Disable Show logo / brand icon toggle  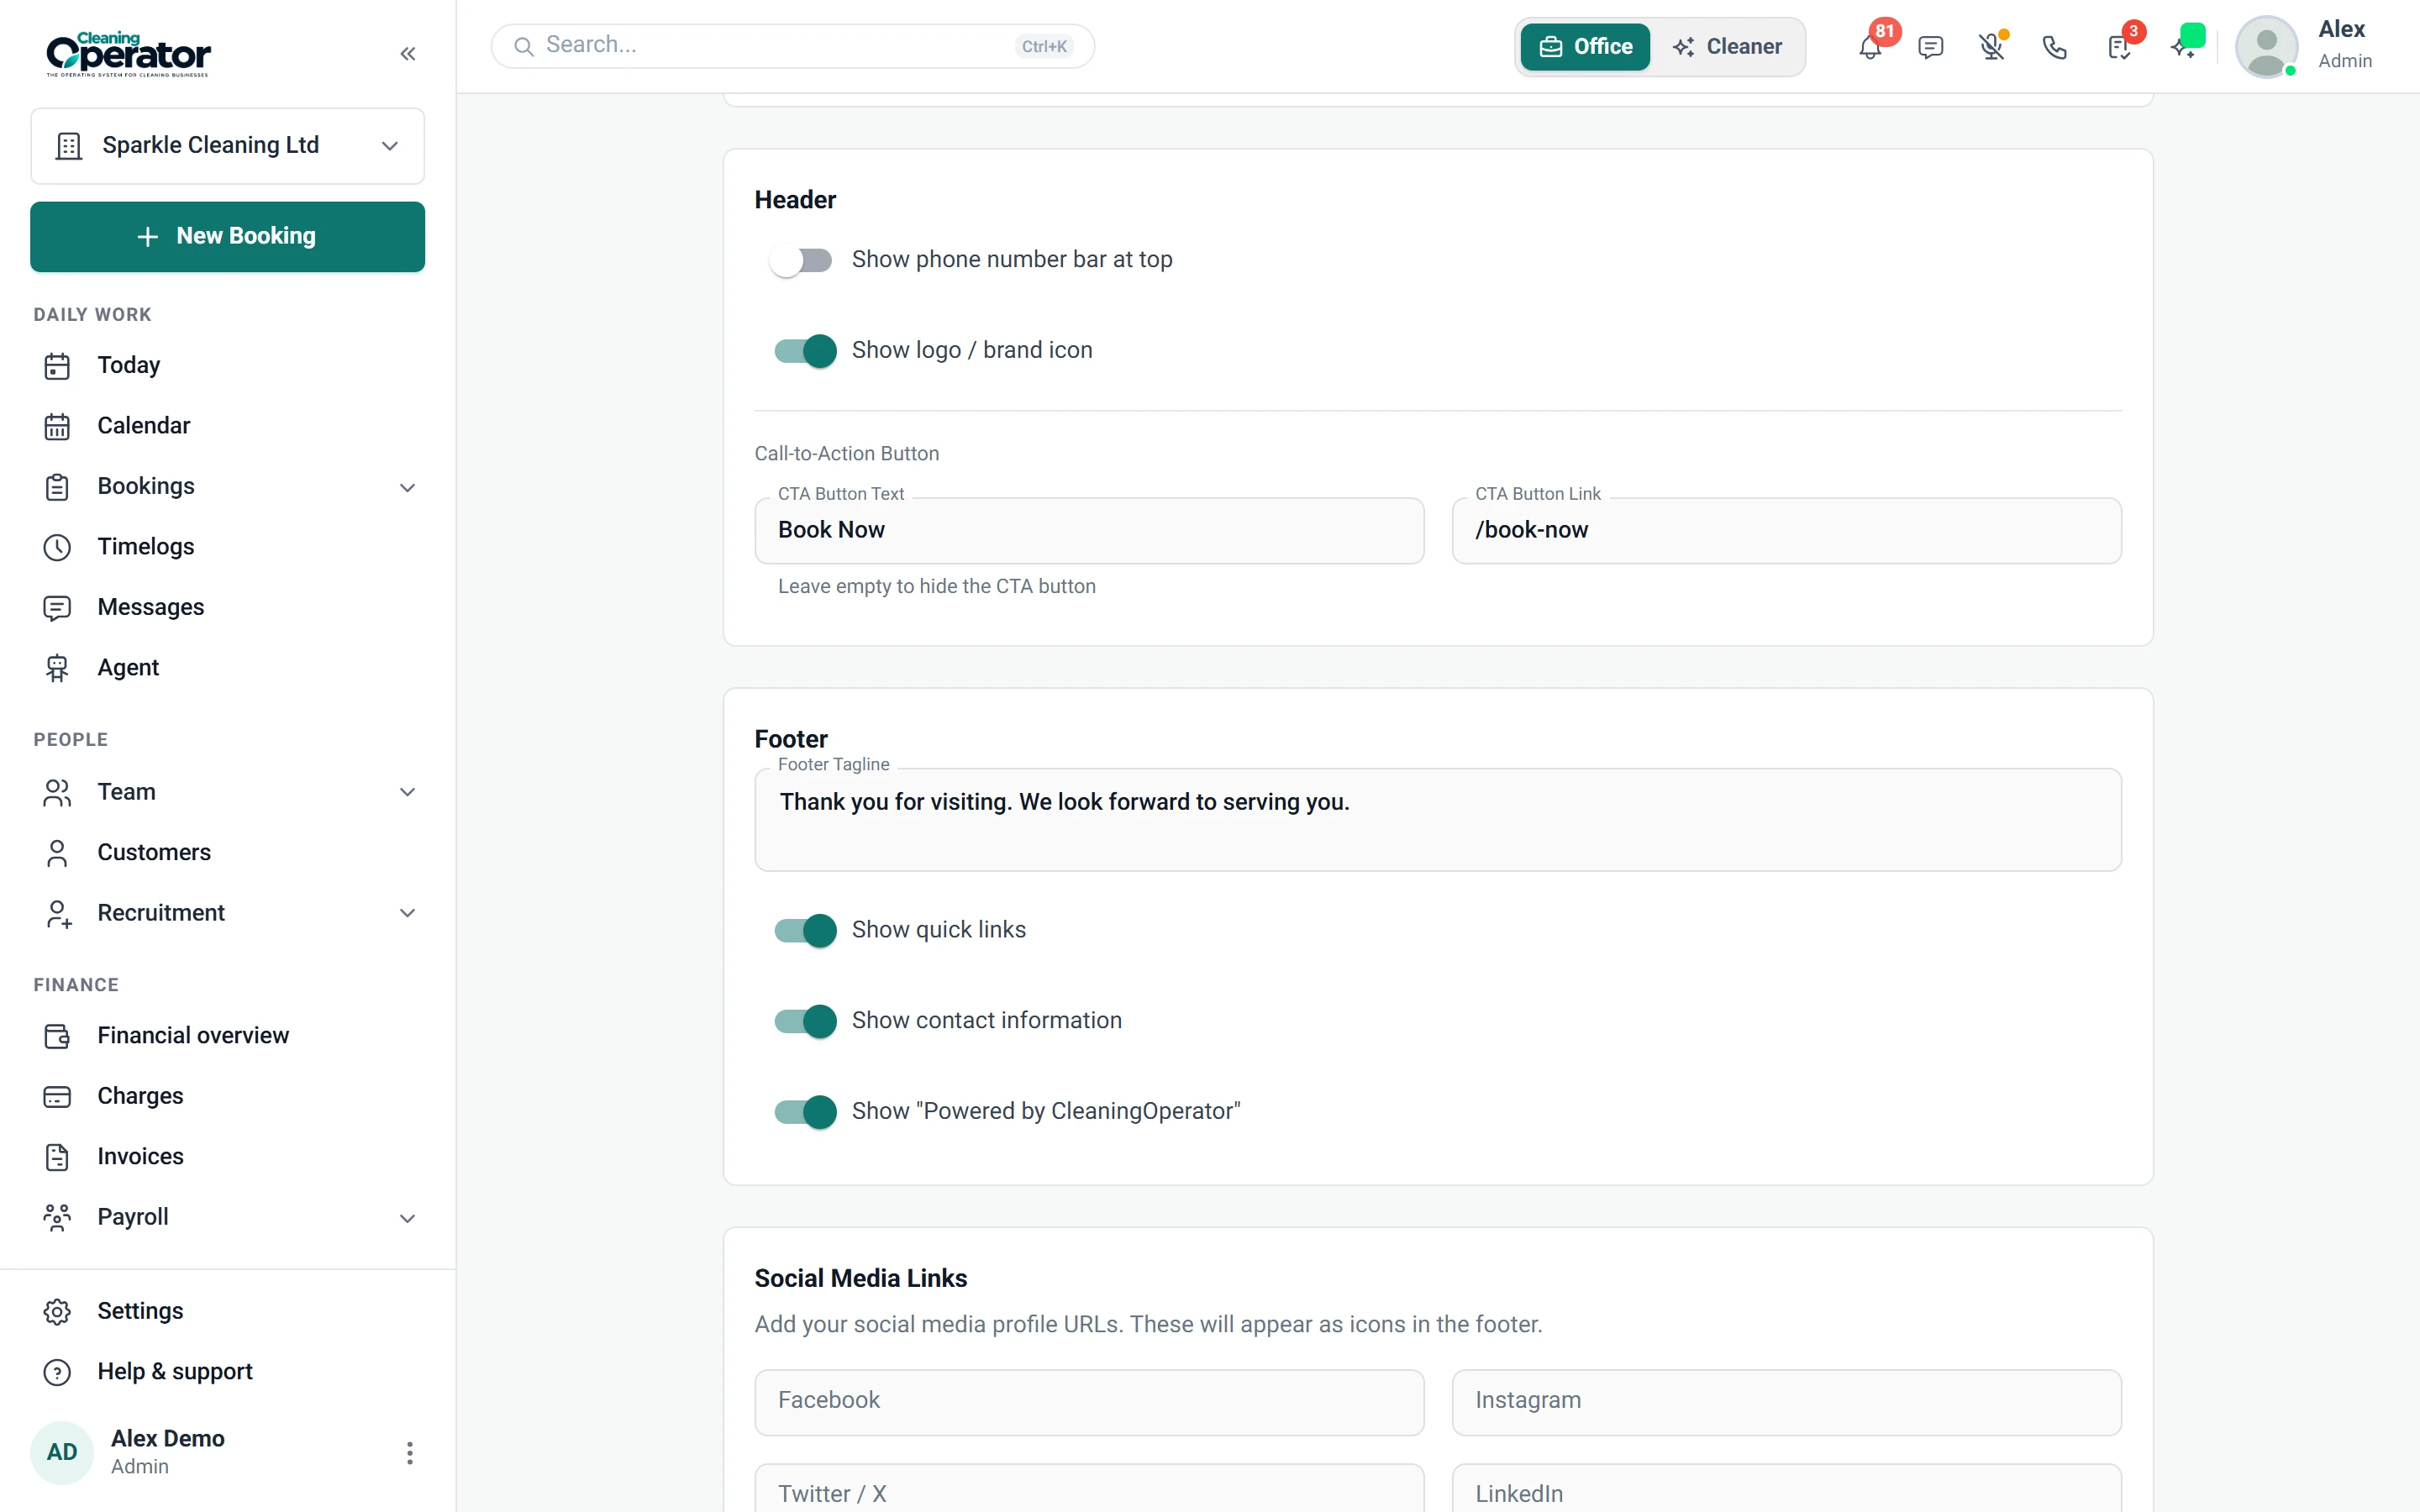tap(805, 351)
